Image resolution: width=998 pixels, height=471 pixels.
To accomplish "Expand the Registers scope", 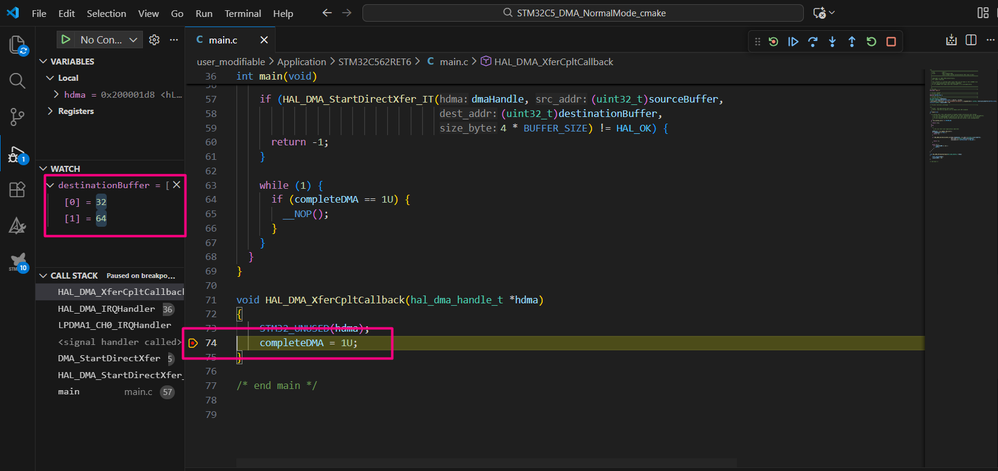I will [x=51, y=111].
